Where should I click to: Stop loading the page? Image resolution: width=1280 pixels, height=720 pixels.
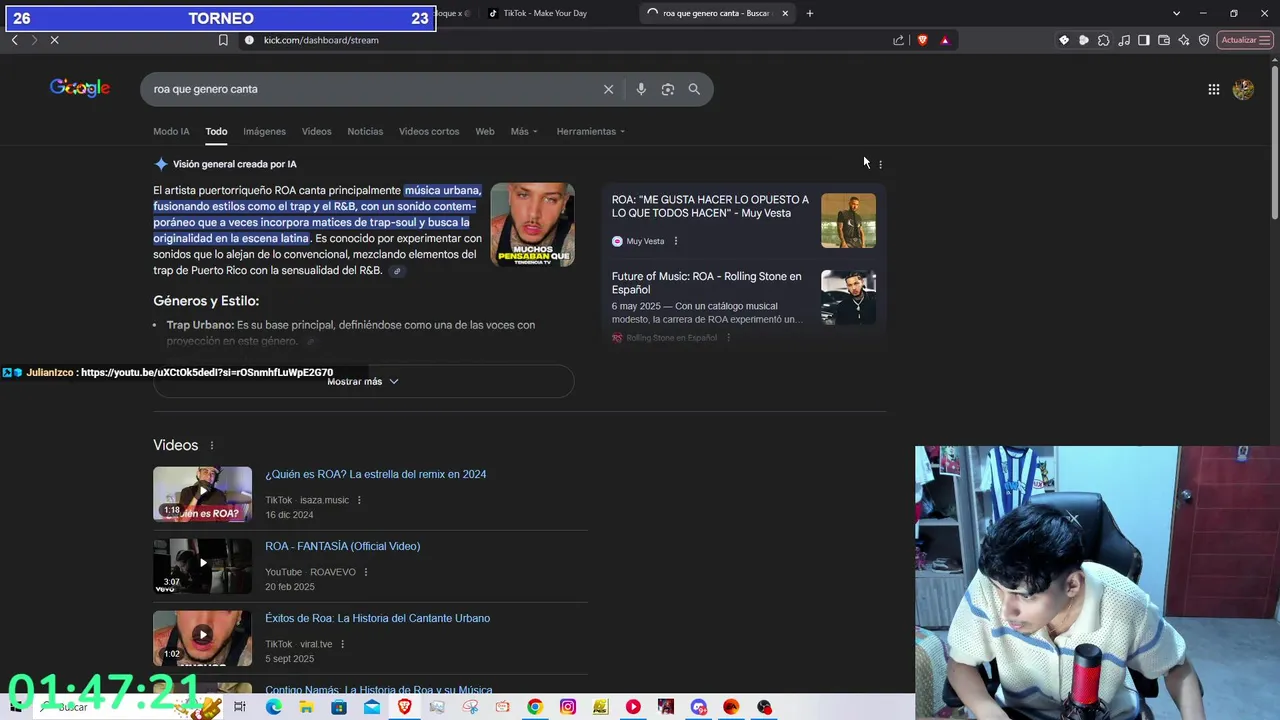point(54,40)
